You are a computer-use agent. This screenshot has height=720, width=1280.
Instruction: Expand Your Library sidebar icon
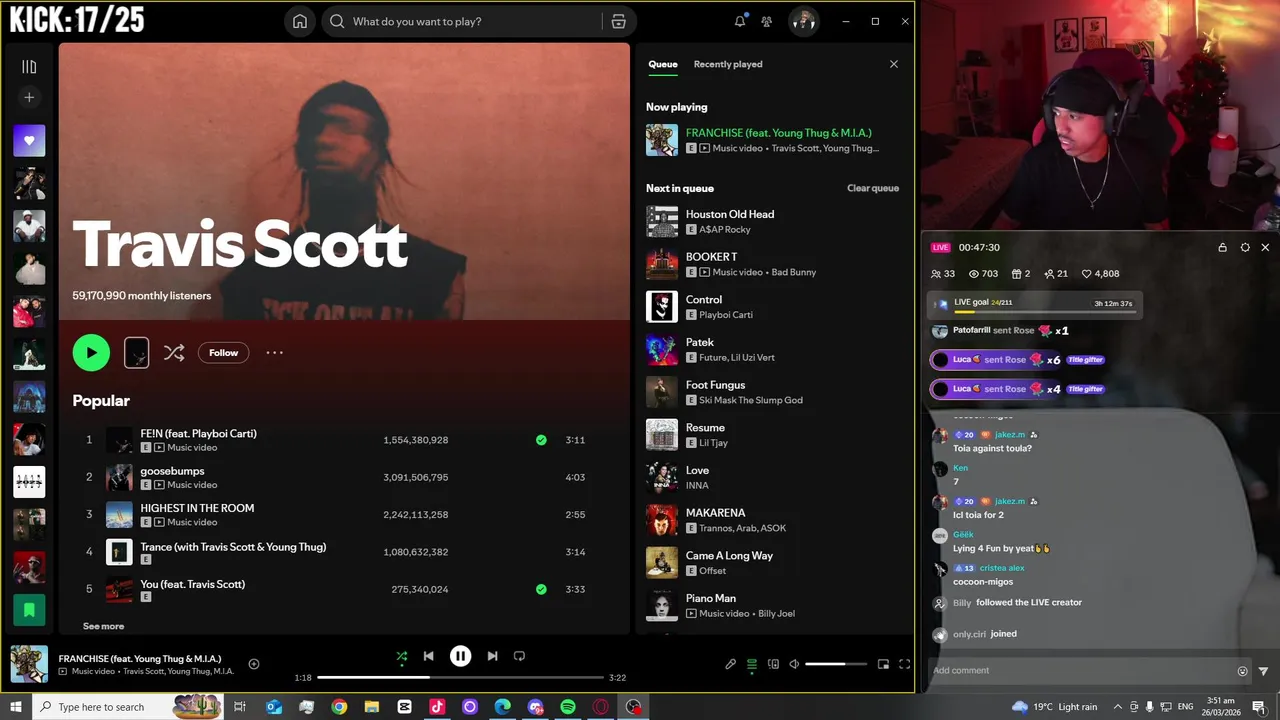[29, 67]
